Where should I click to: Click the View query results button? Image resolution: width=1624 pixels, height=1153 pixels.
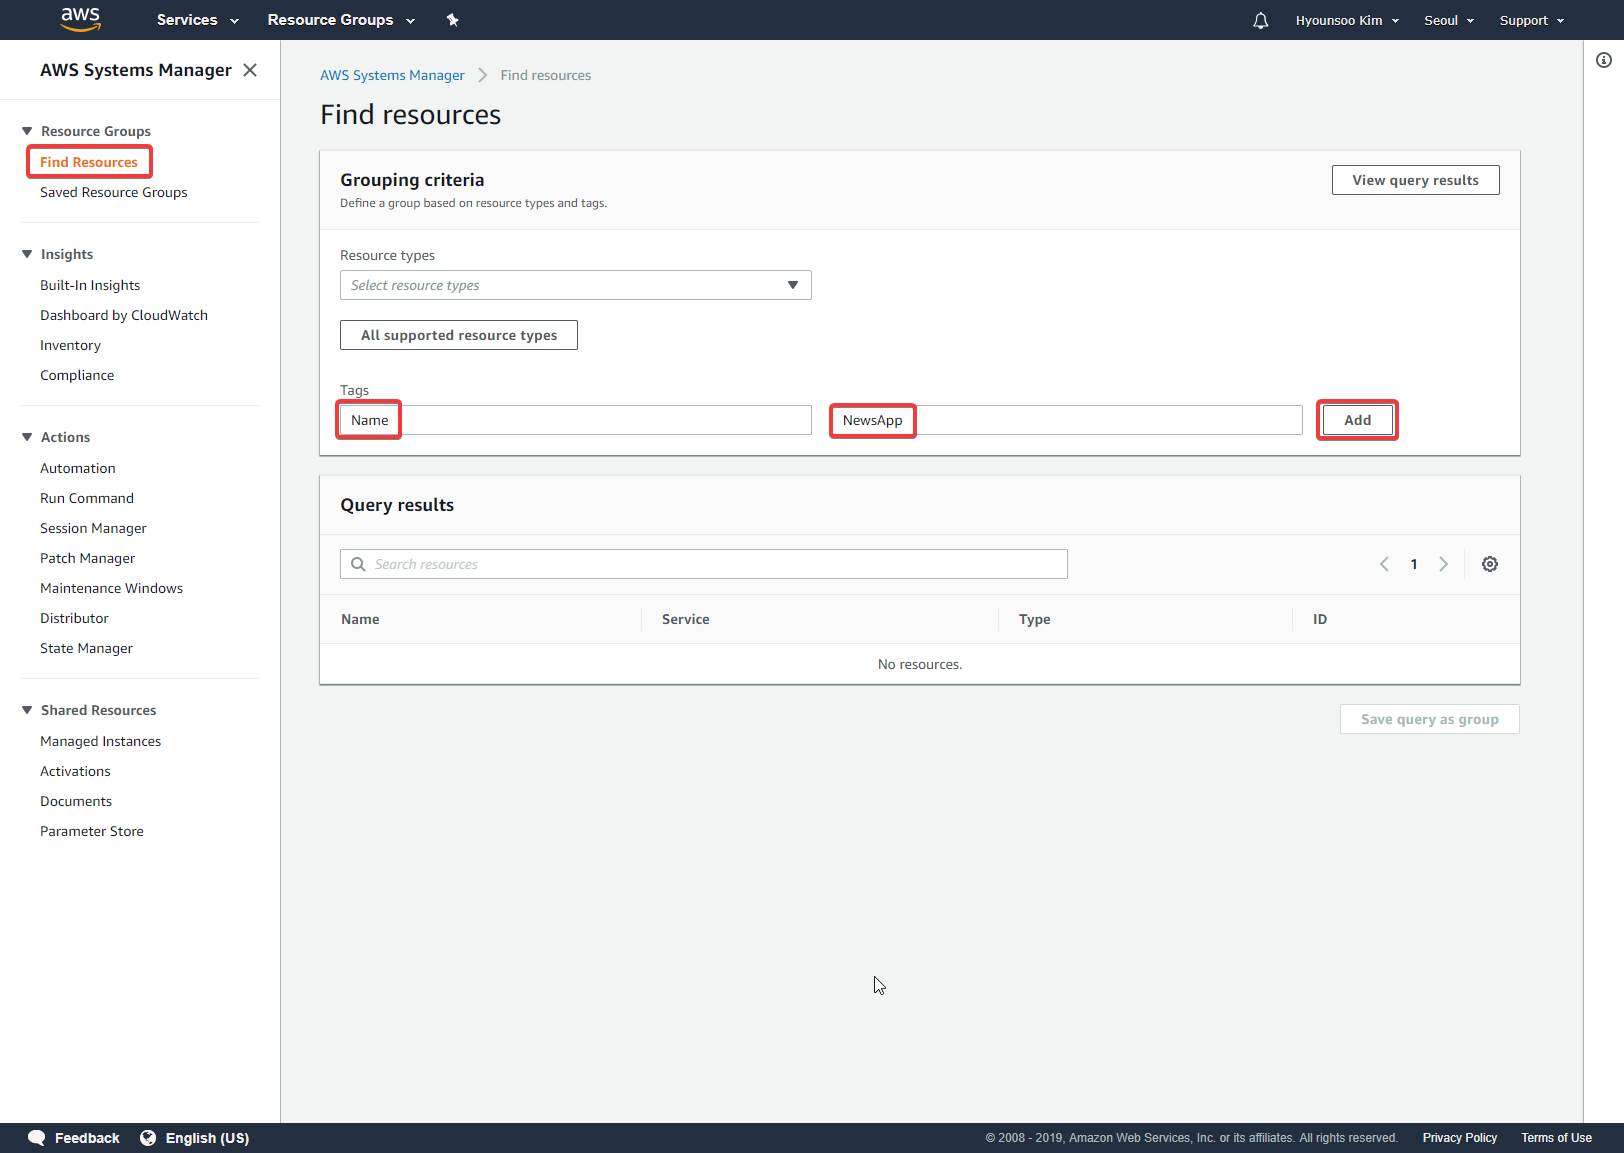coord(1416,180)
